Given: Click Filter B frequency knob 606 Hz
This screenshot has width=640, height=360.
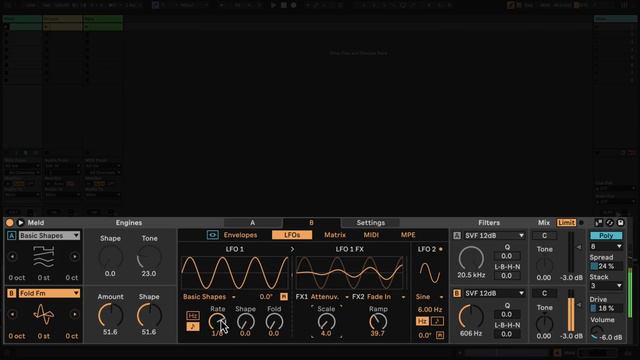Looking at the screenshot, I should coord(471,316).
